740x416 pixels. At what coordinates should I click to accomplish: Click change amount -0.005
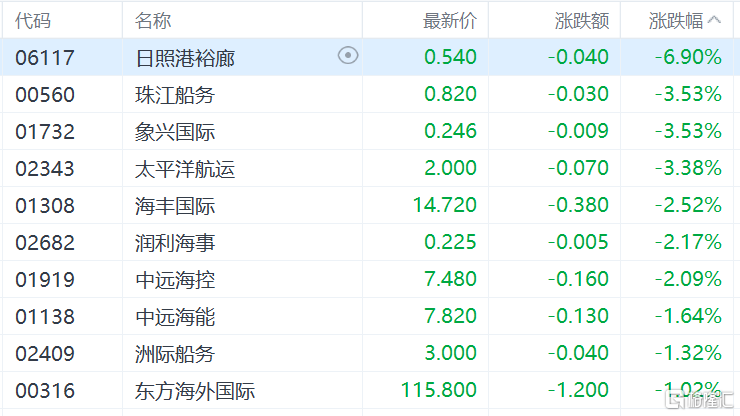pyautogui.click(x=578, y=242)
